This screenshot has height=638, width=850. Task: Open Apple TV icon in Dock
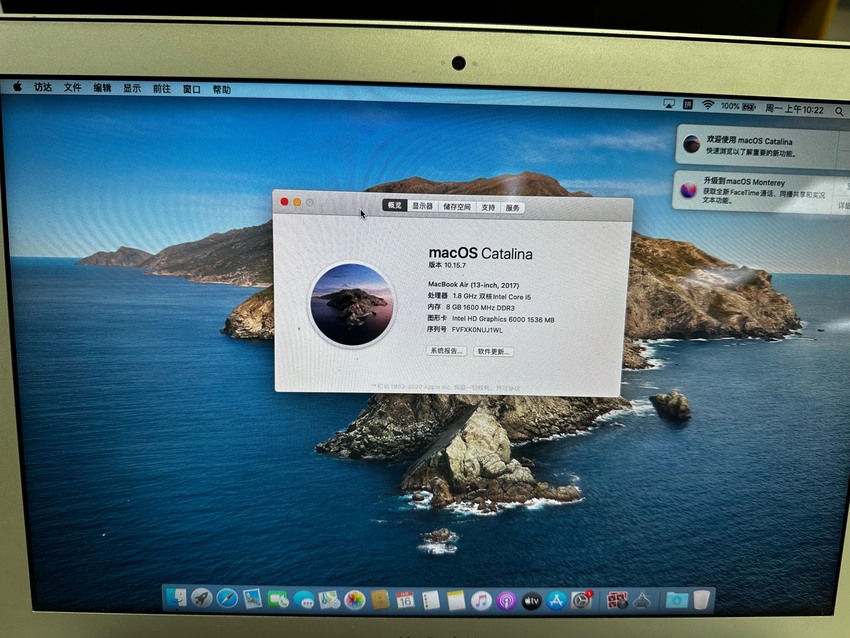point(532,601)
